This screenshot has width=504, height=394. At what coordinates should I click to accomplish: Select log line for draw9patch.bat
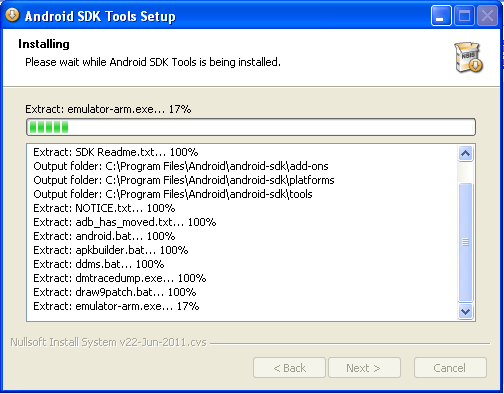click(115, 292)
